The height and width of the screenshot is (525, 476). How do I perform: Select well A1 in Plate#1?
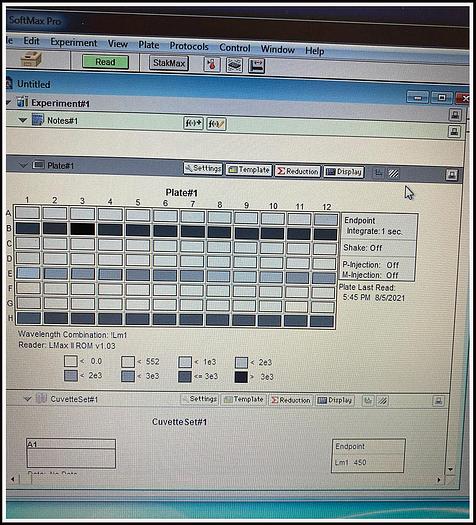(27, 213)
